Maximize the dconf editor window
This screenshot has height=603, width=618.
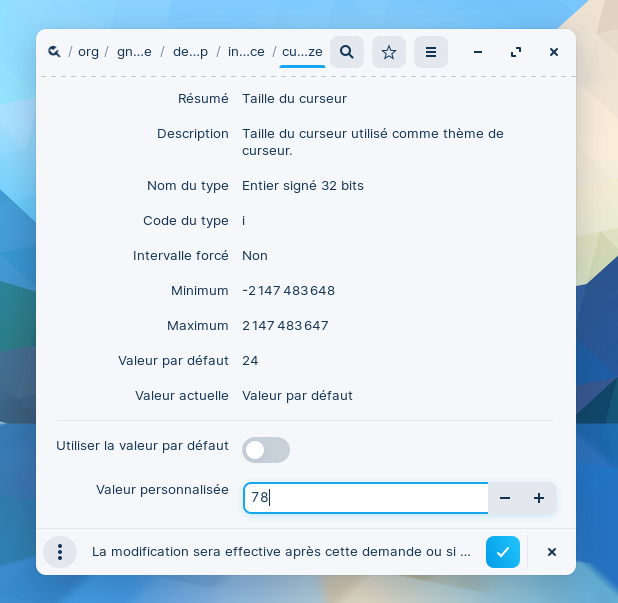tap(516, 52)
